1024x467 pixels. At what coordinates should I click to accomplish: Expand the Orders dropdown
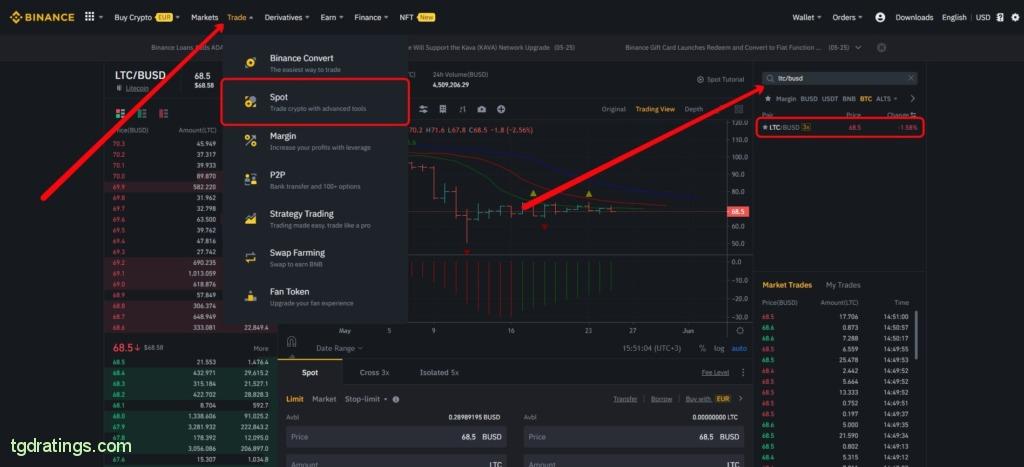click(x=847, y=18)
